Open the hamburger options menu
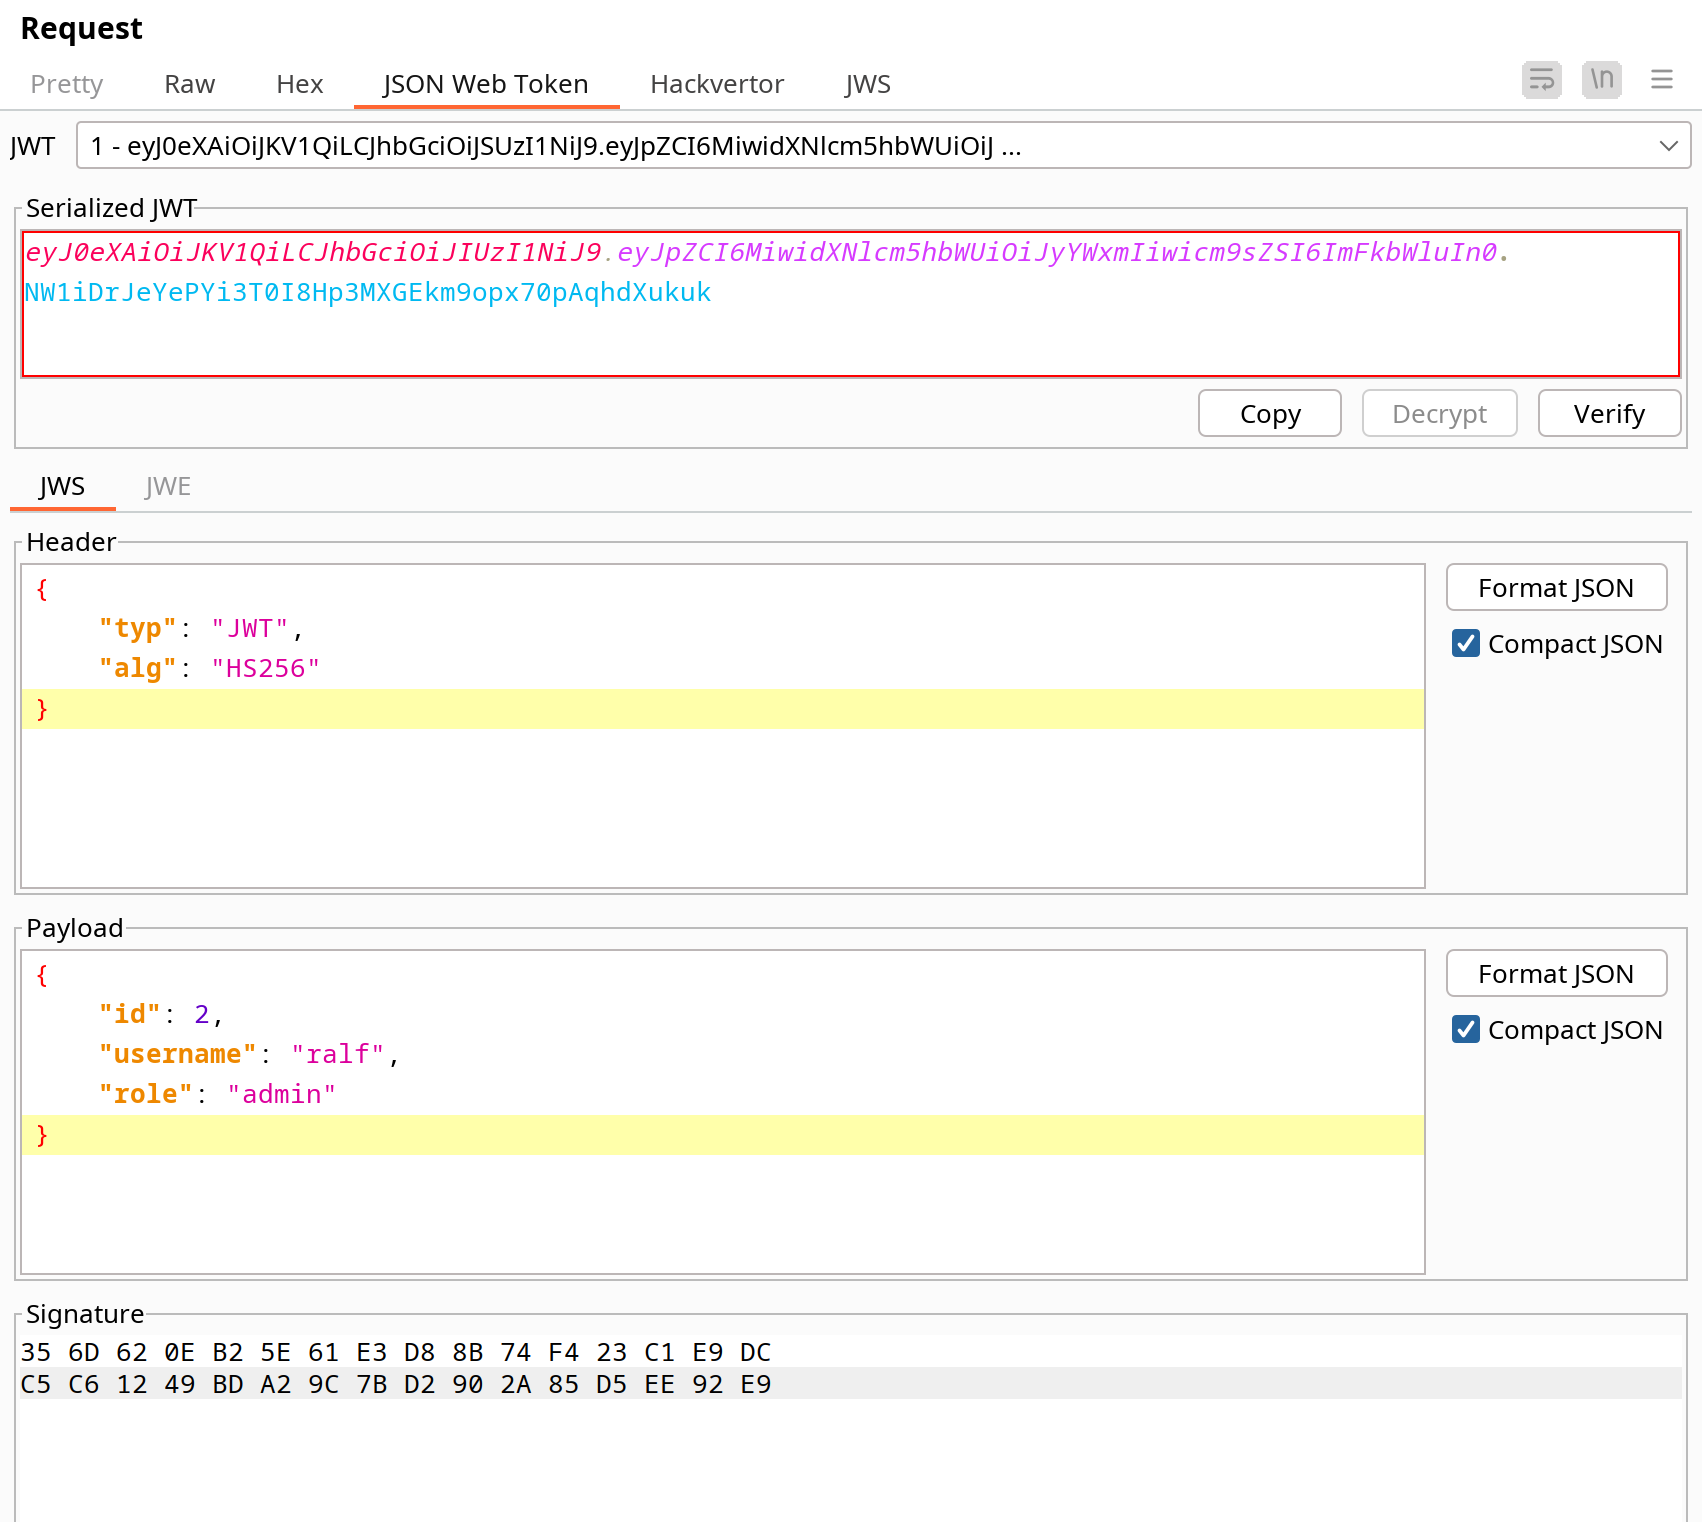 [1662, 80]
